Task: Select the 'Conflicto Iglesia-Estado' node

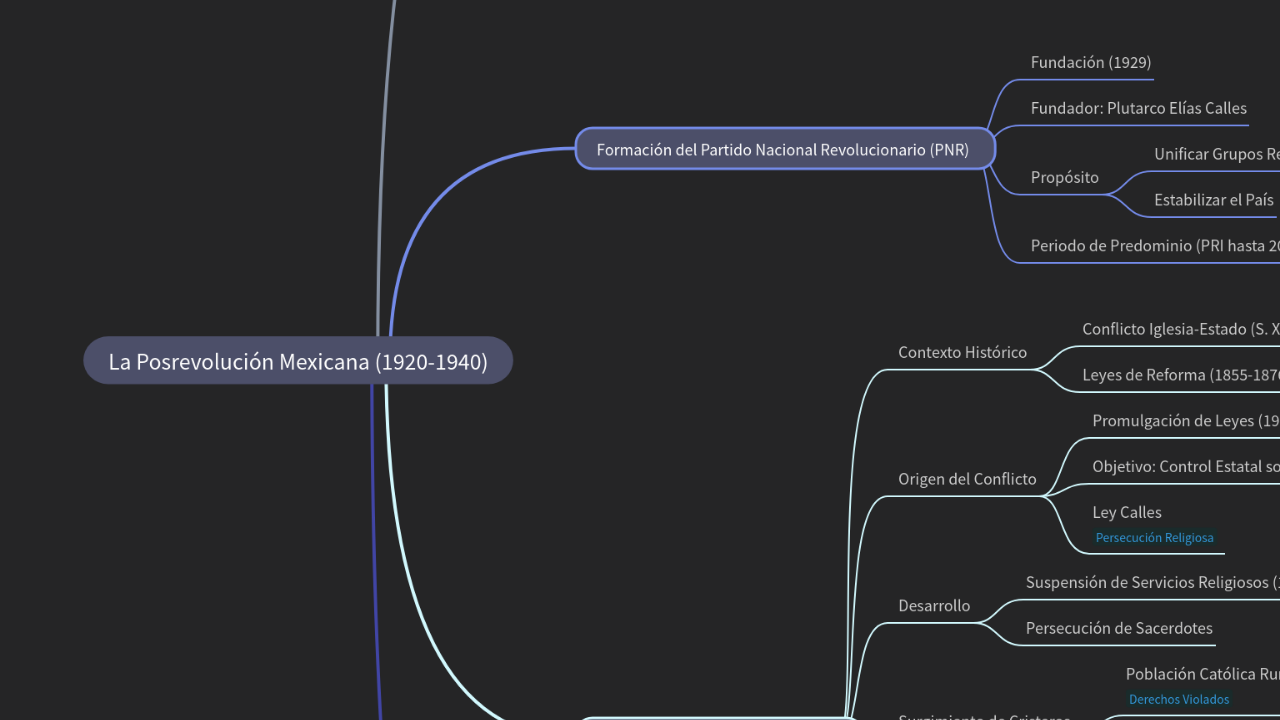Action: 1180,329
